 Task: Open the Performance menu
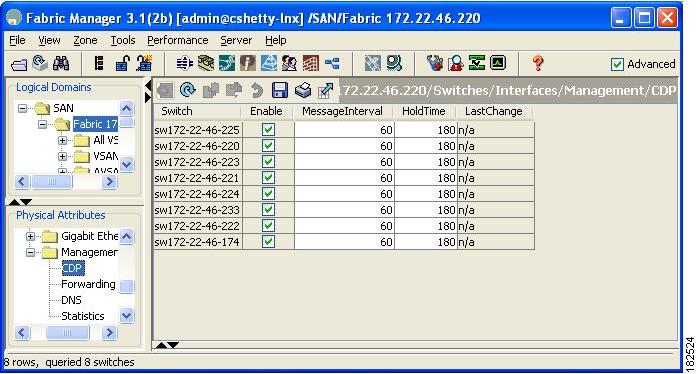[x=177, y=40]
